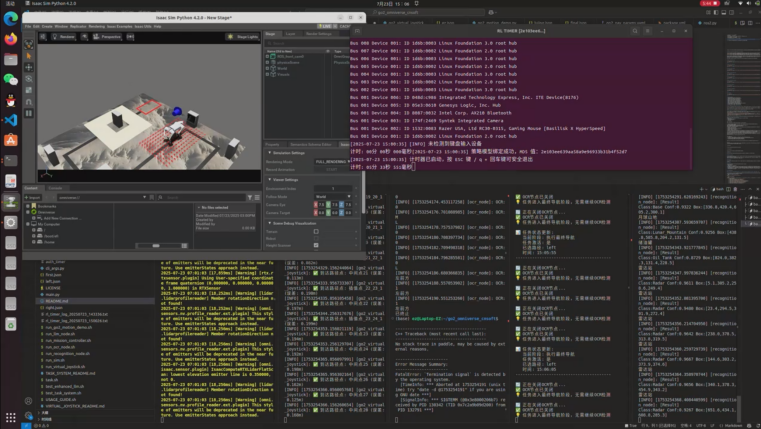This screenshot has width=761, height=429.
Task: Open the Content browser filter icon
Action: 250,198
